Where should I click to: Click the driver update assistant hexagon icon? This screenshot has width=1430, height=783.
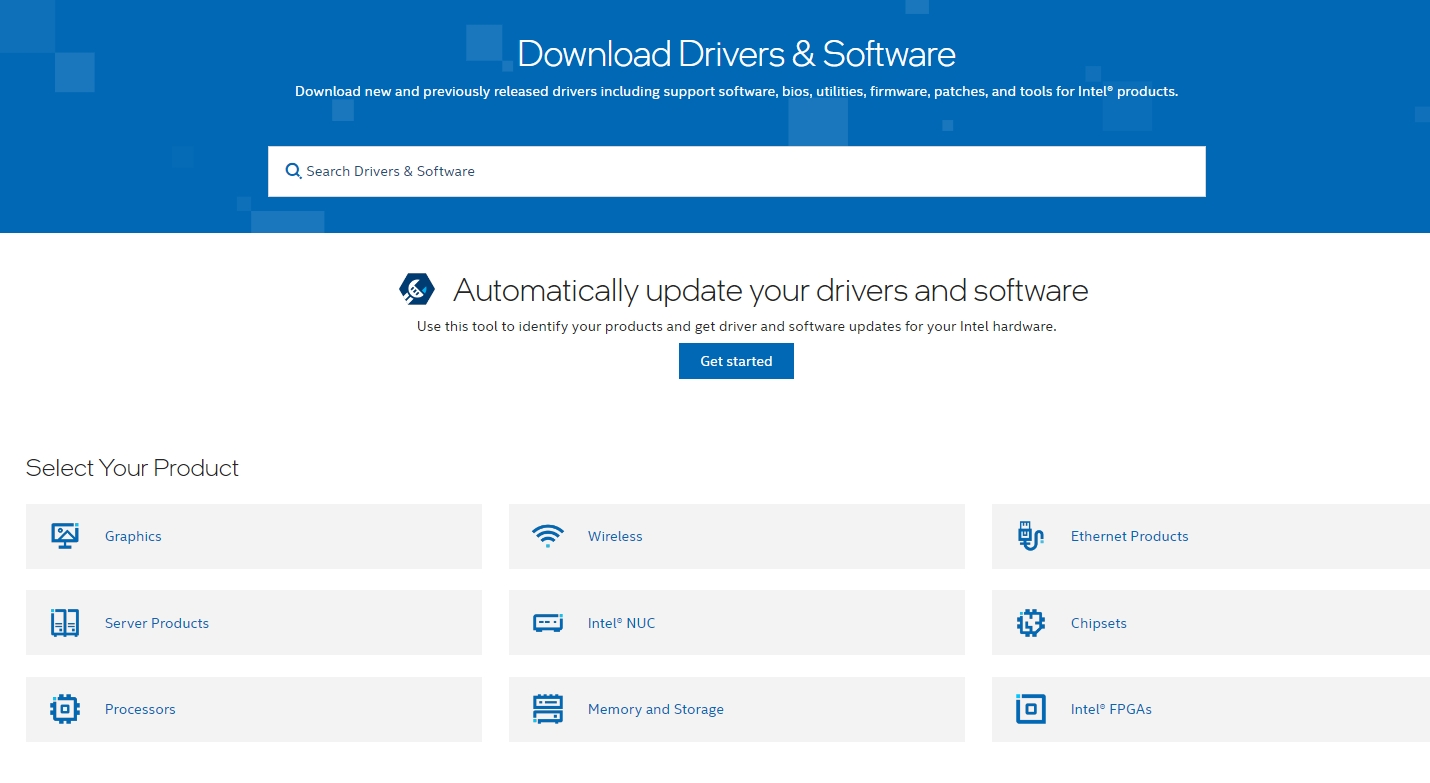[417, 289]
